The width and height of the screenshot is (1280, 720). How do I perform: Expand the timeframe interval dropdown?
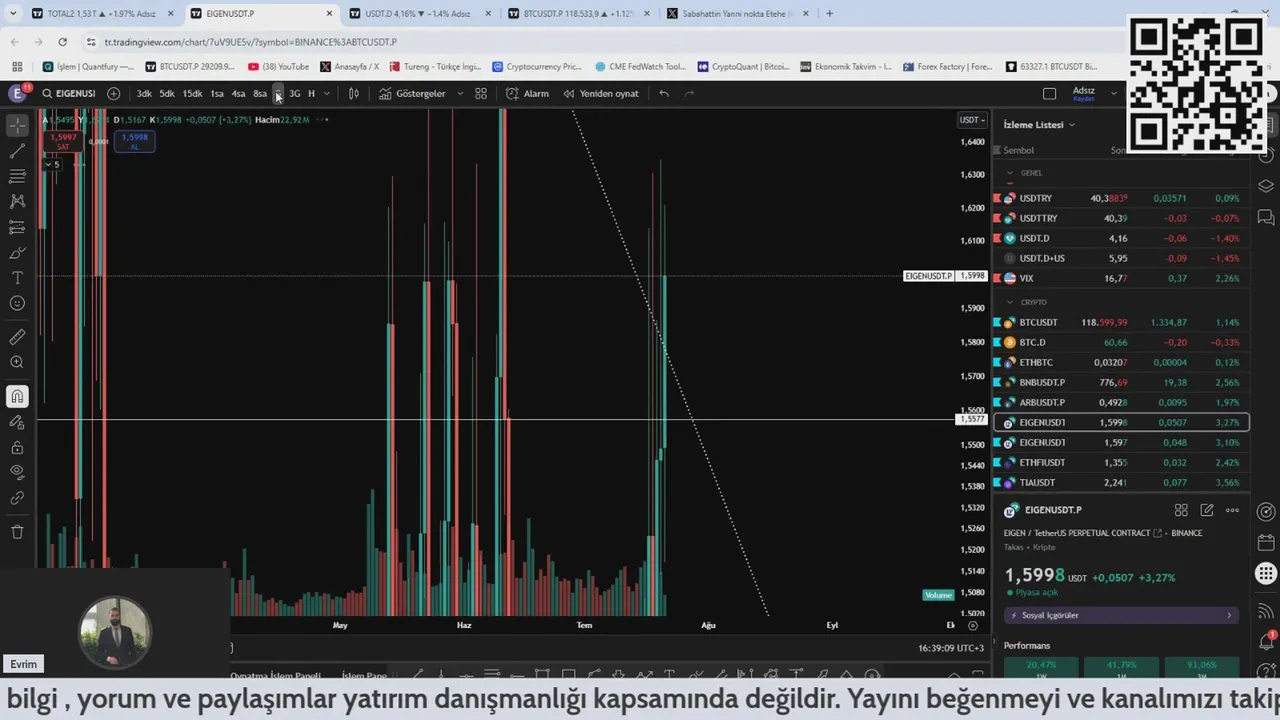(326, 93)
